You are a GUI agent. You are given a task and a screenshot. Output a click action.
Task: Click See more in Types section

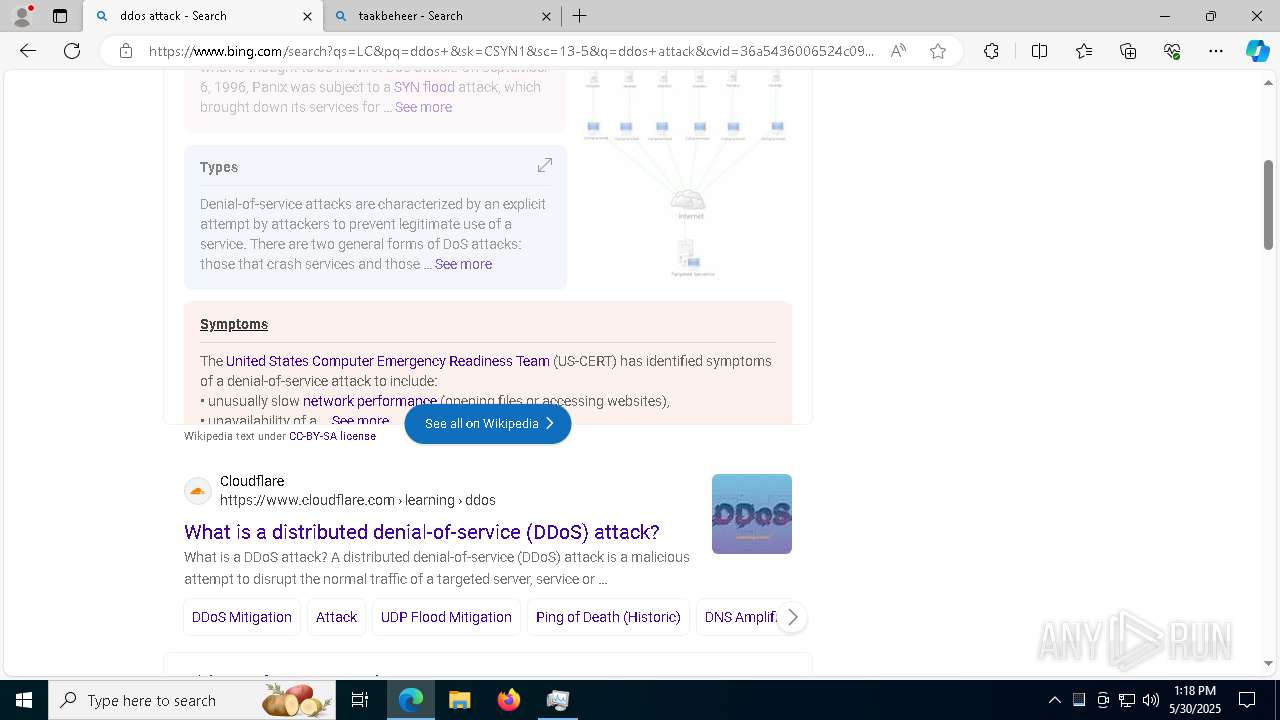tap(463, 264)
